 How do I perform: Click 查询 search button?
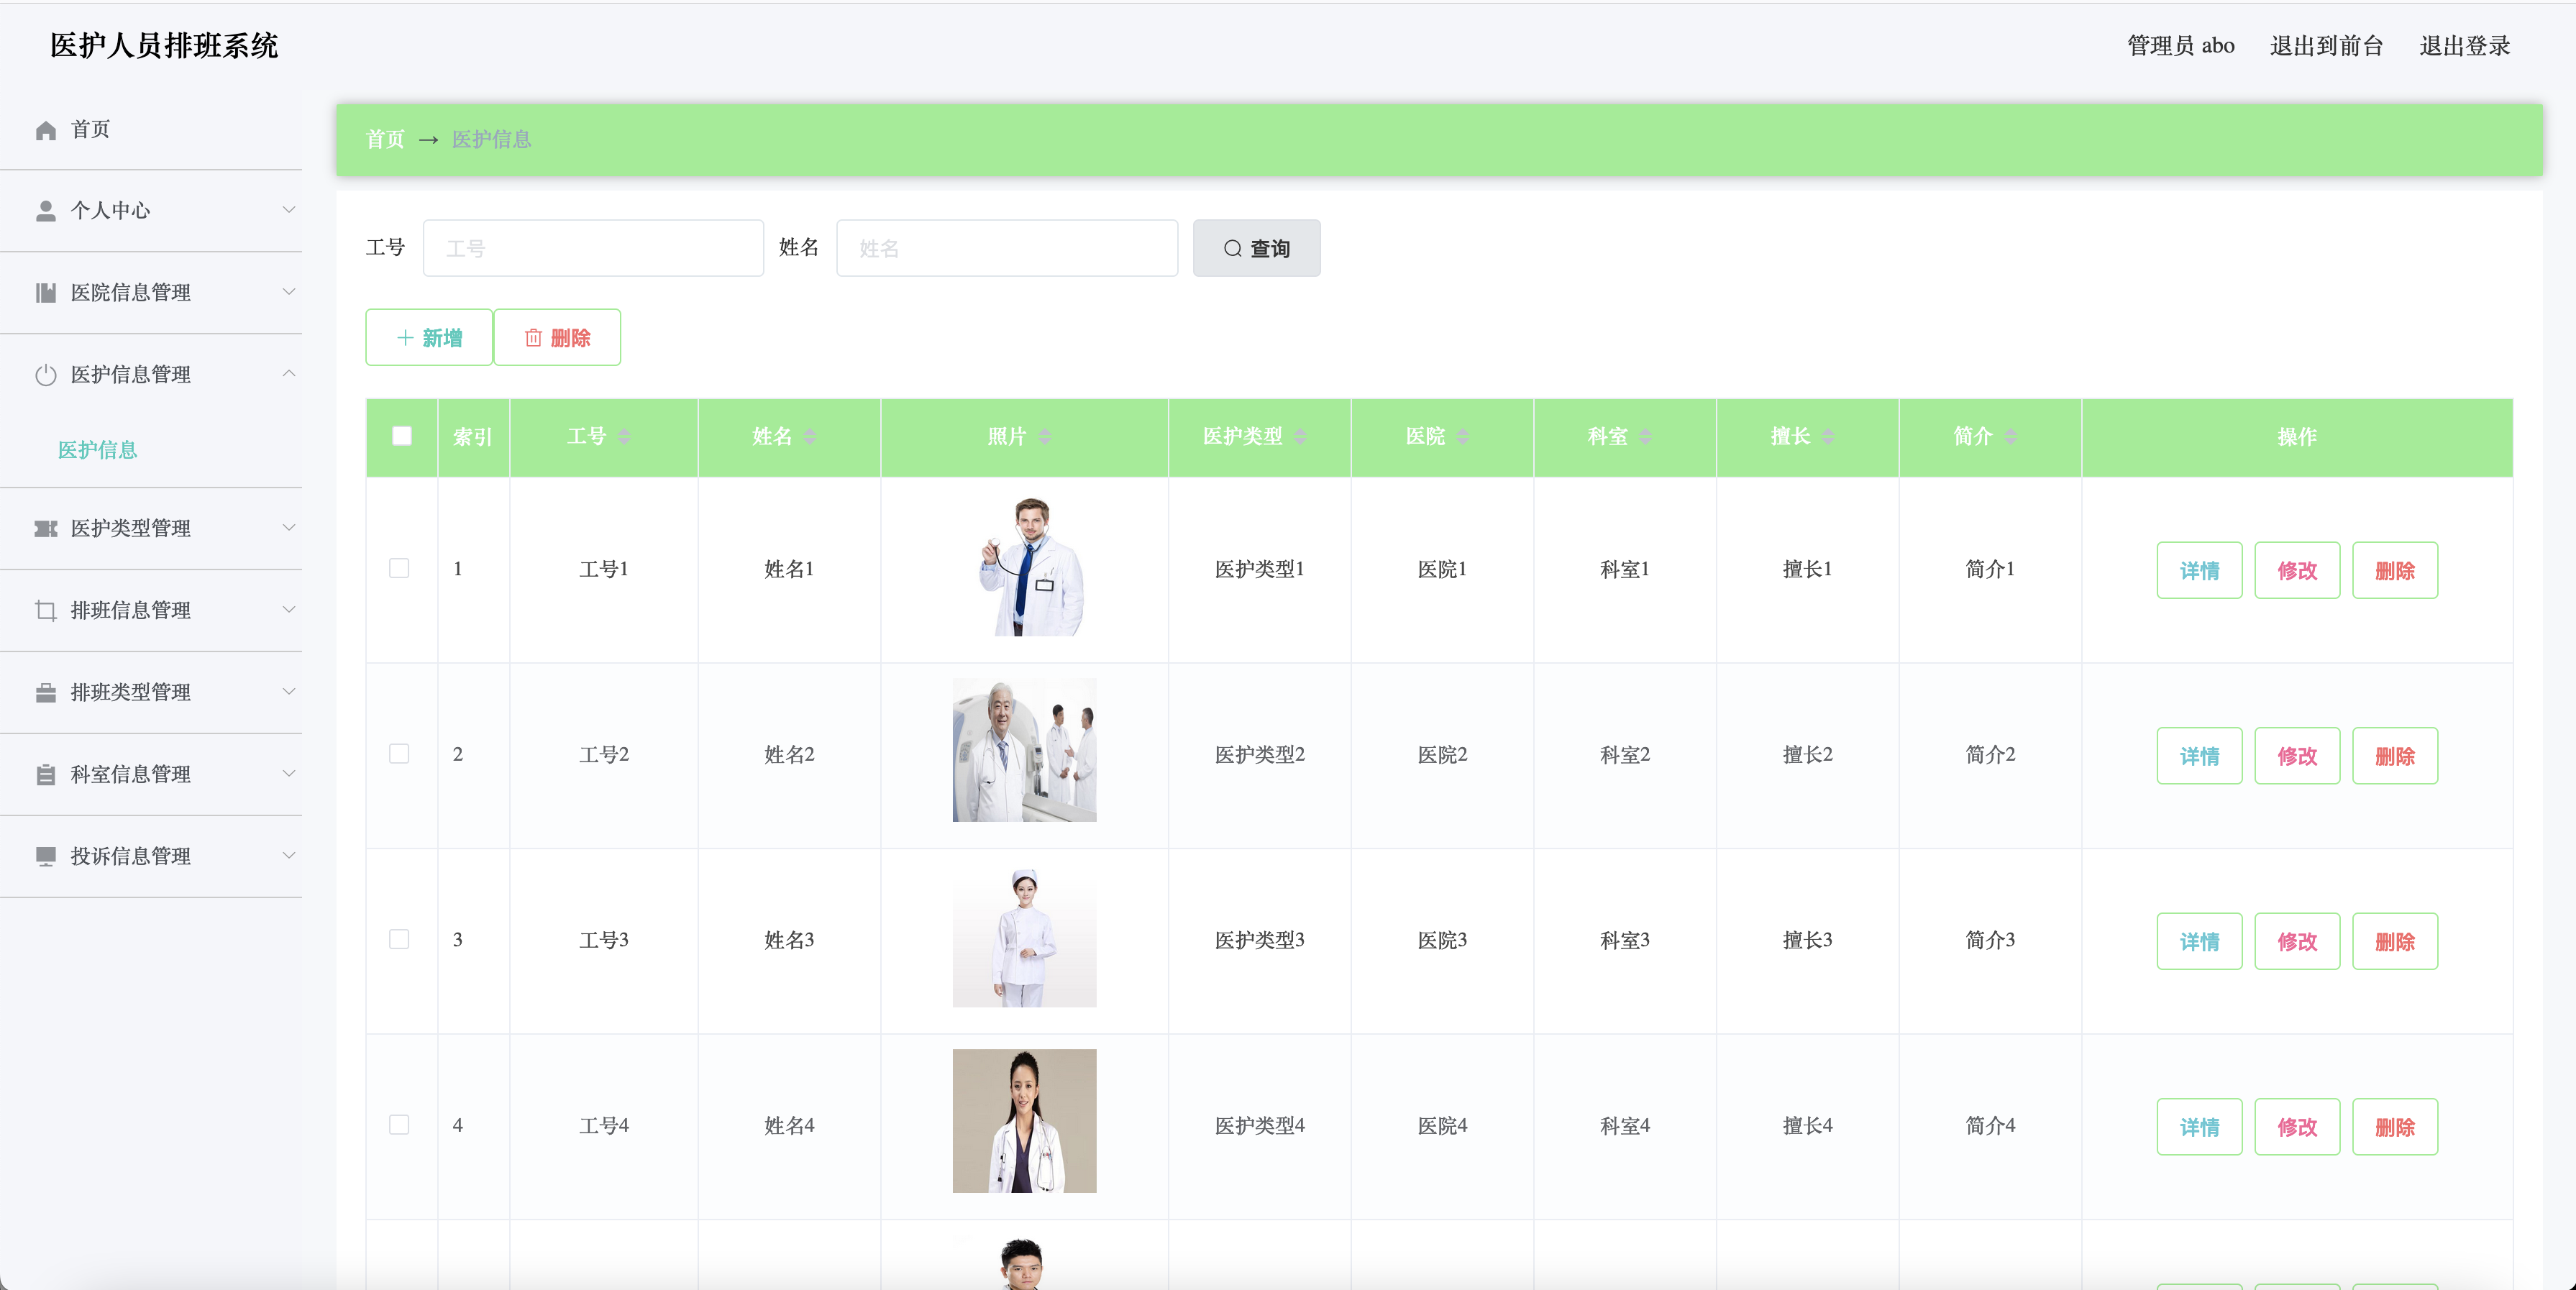tap(1256, 248)
